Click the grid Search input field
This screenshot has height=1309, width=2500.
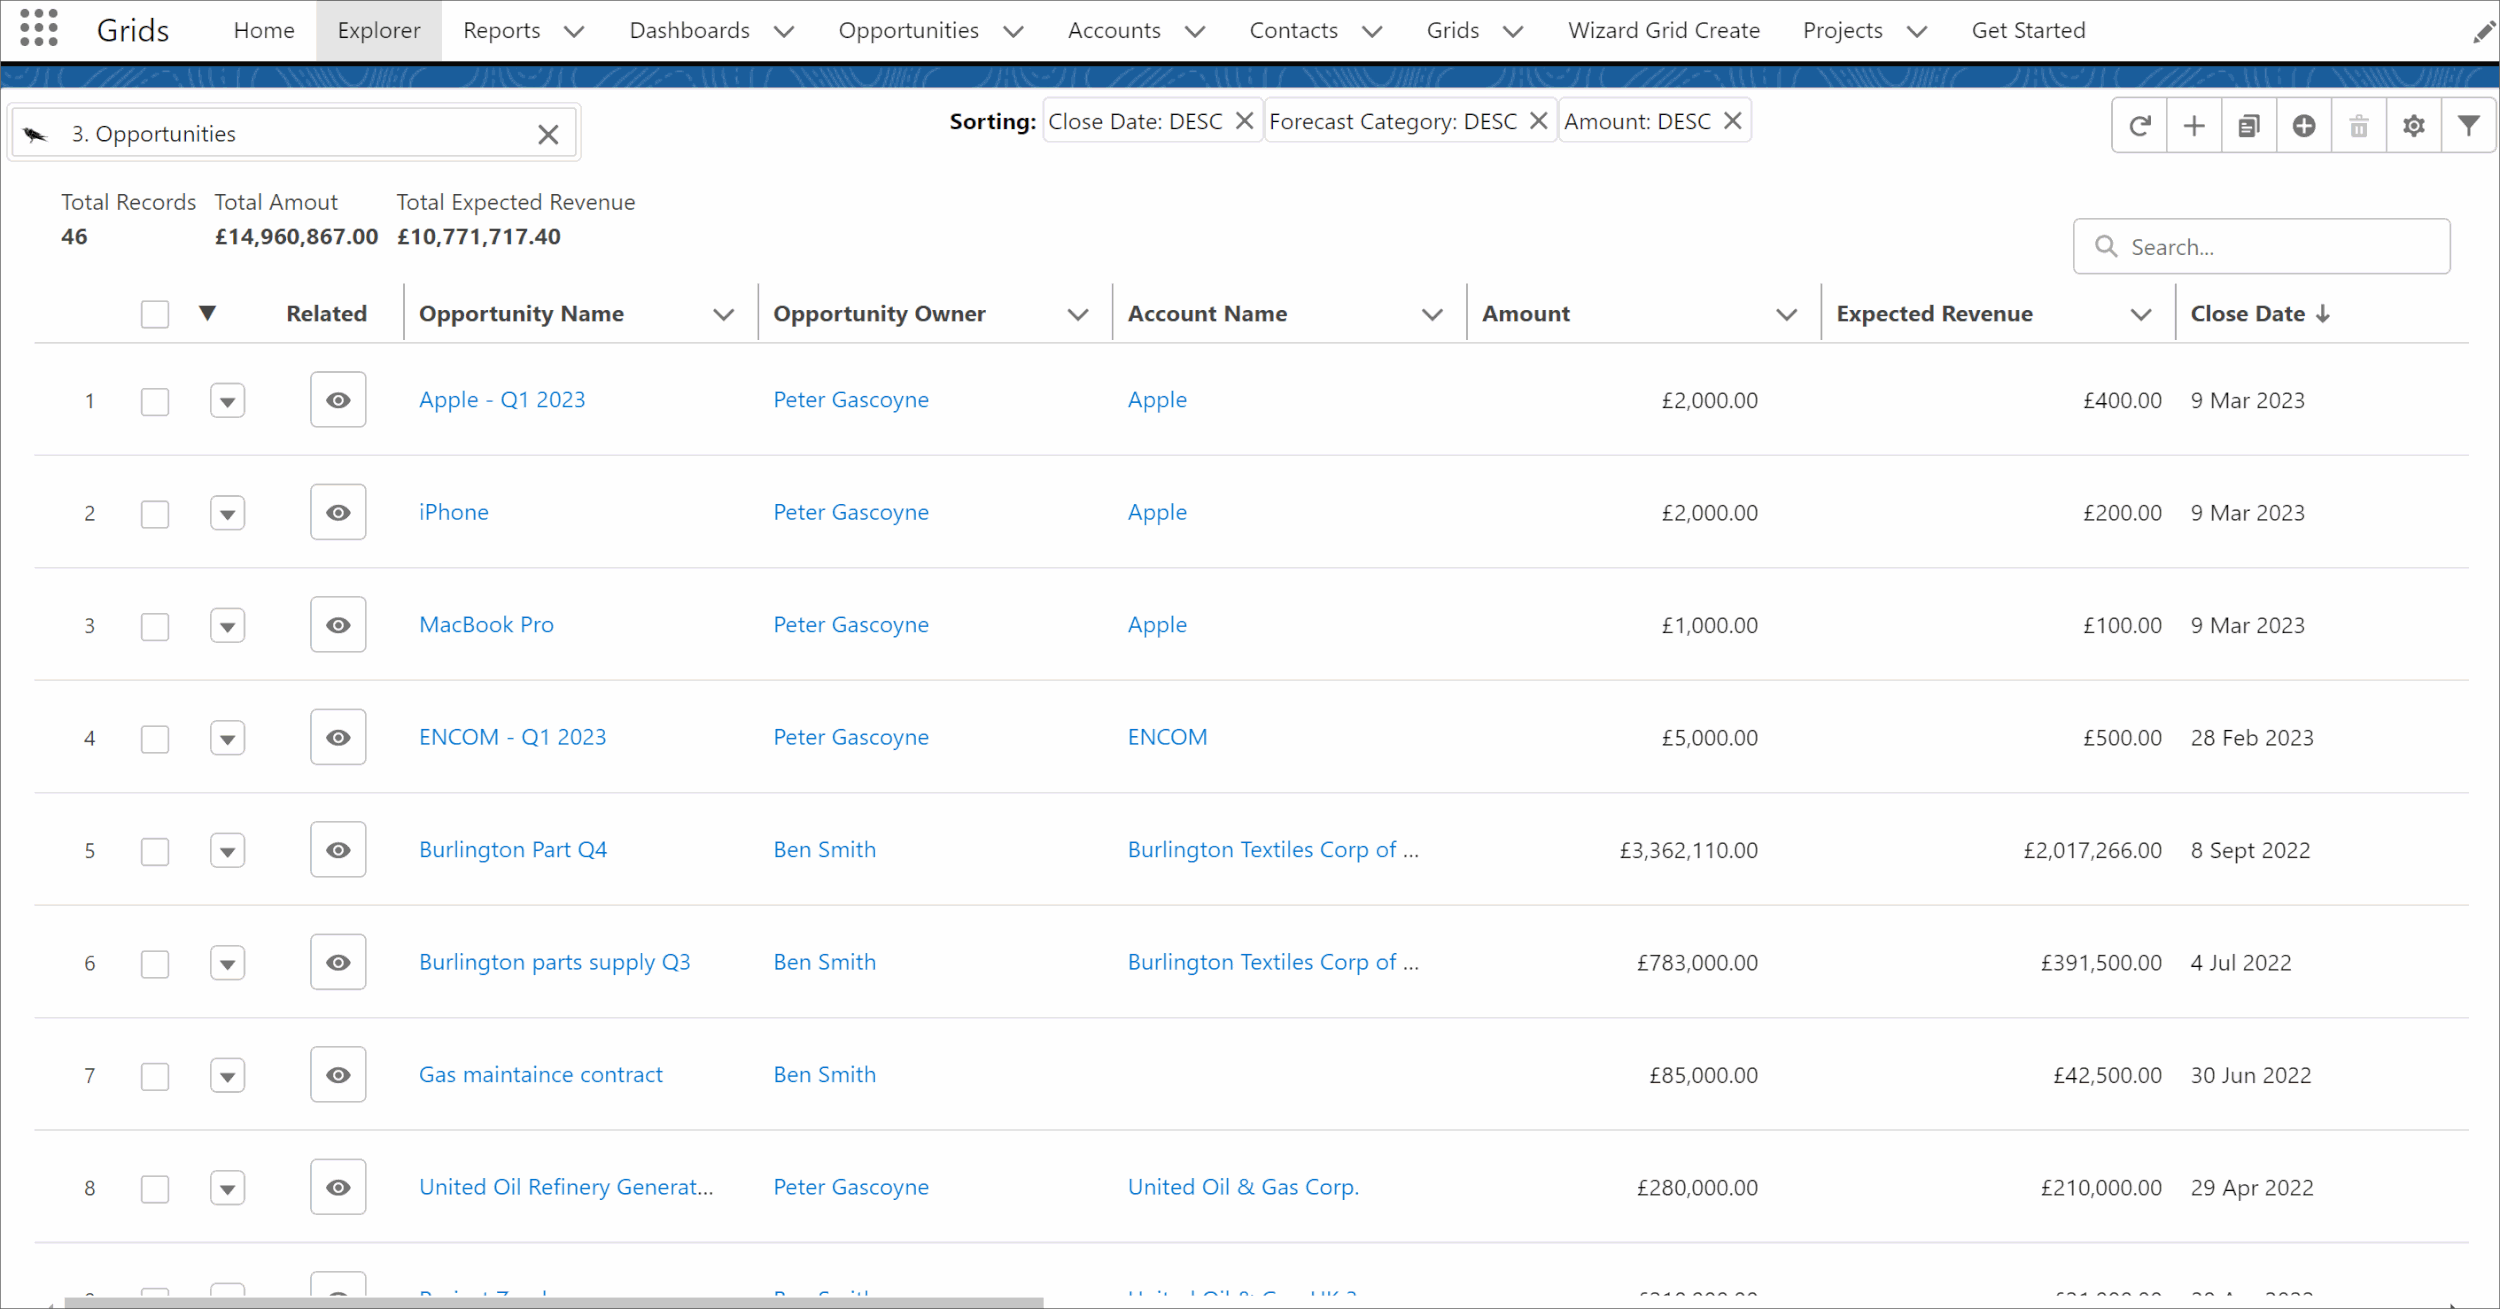pyautogui.click(x=2262, y=246)
